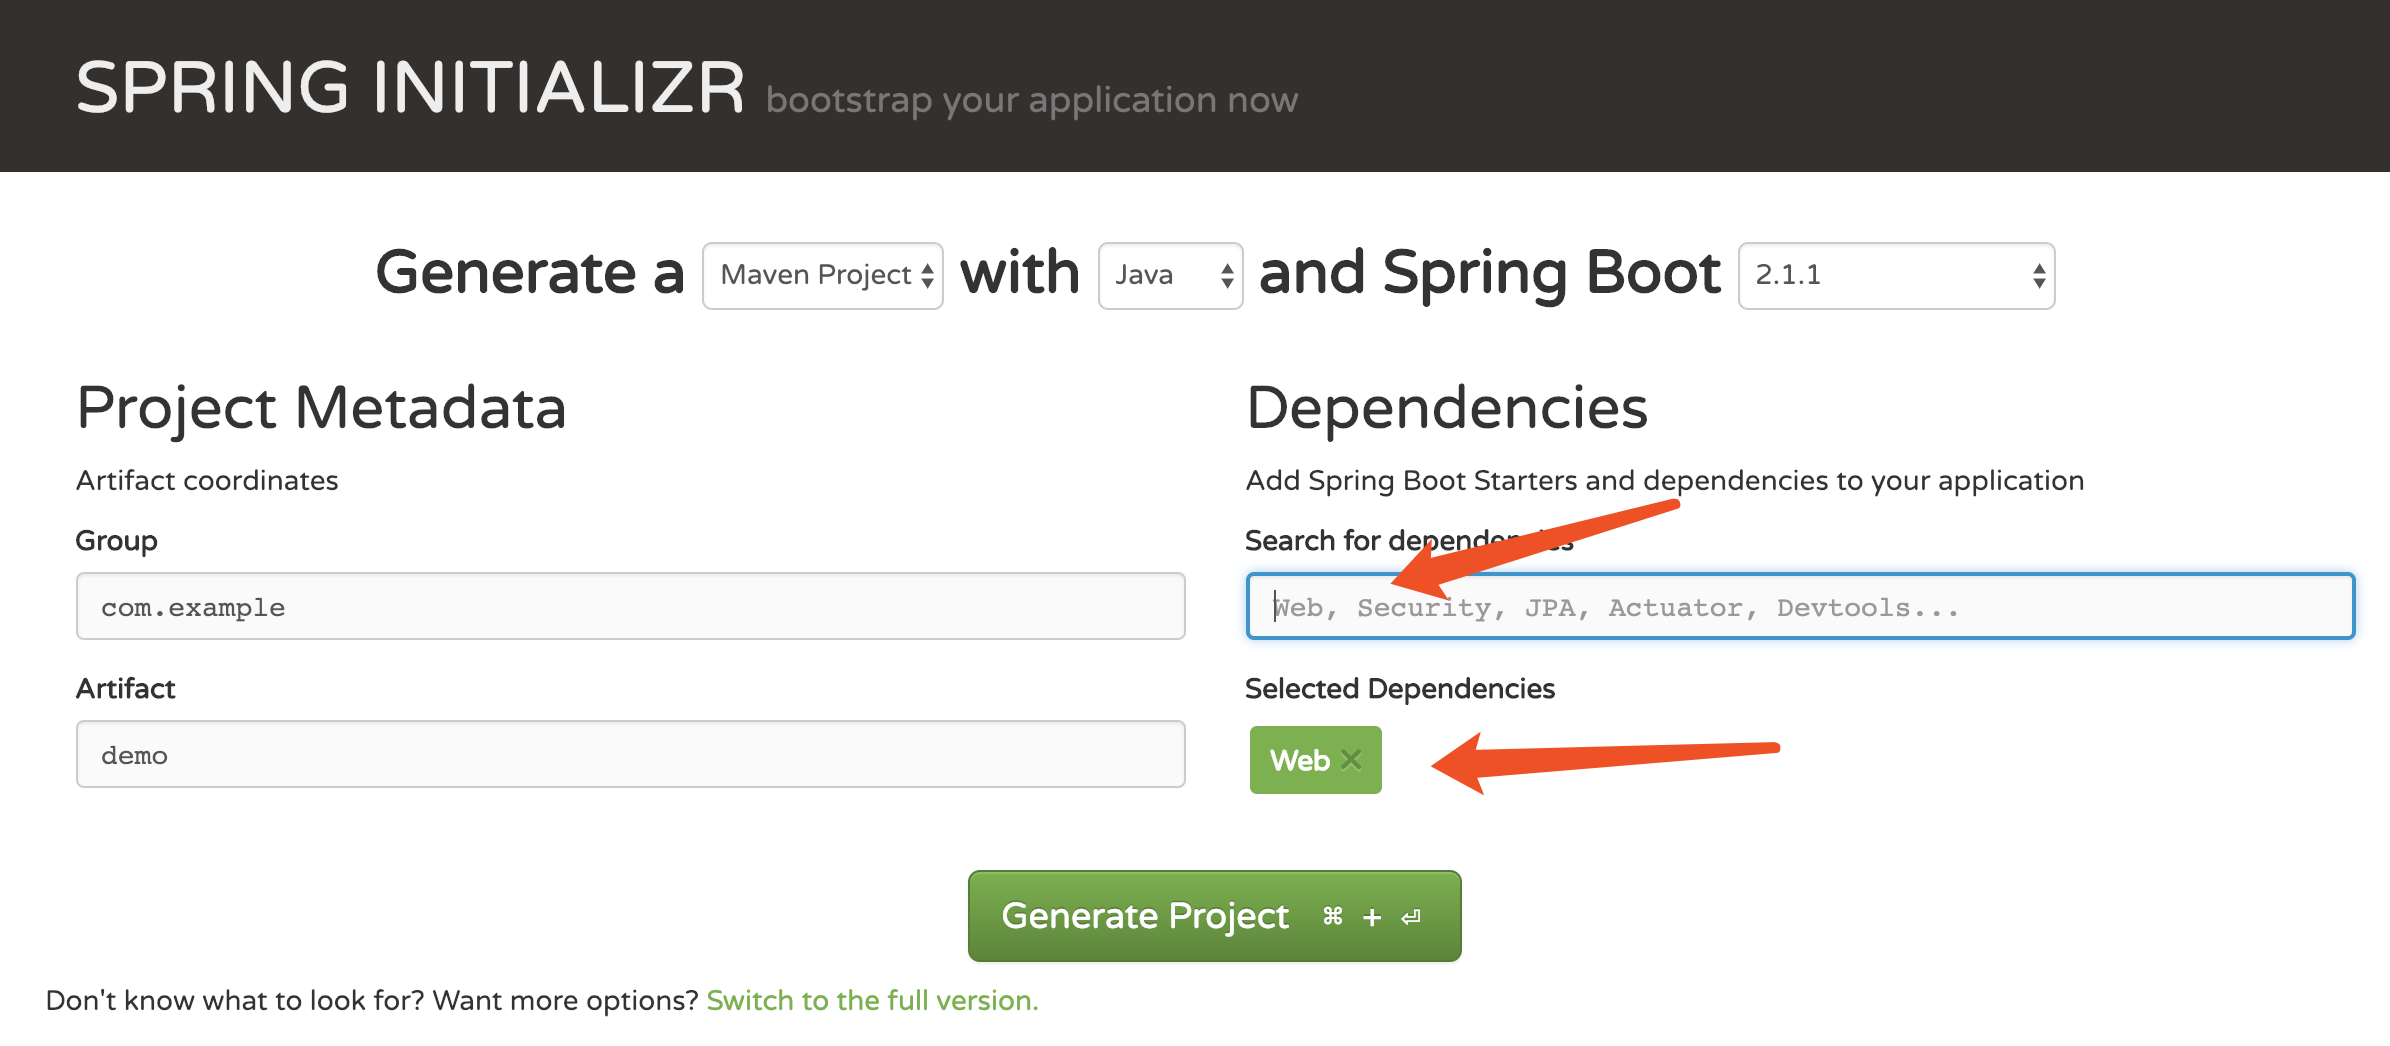Focus the Artifact field containing demo

(631, 754)
